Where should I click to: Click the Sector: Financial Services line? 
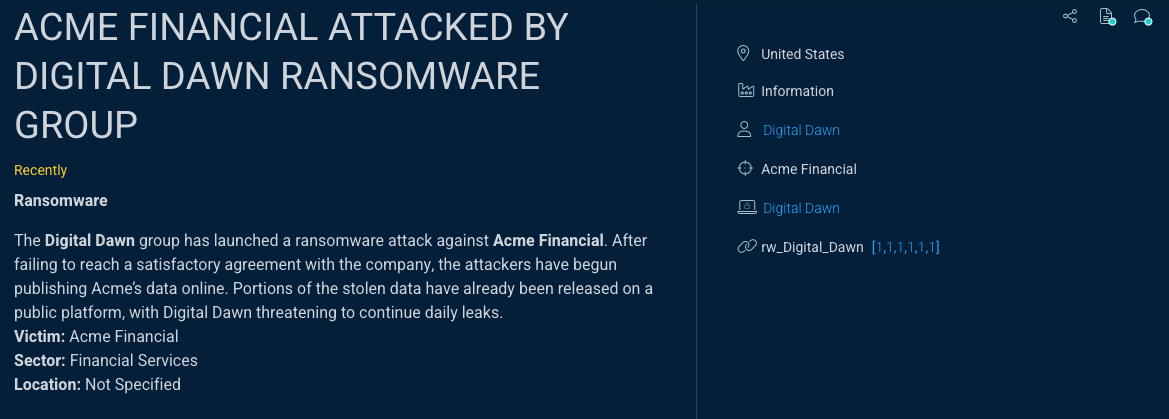click(x=106, y=360)
